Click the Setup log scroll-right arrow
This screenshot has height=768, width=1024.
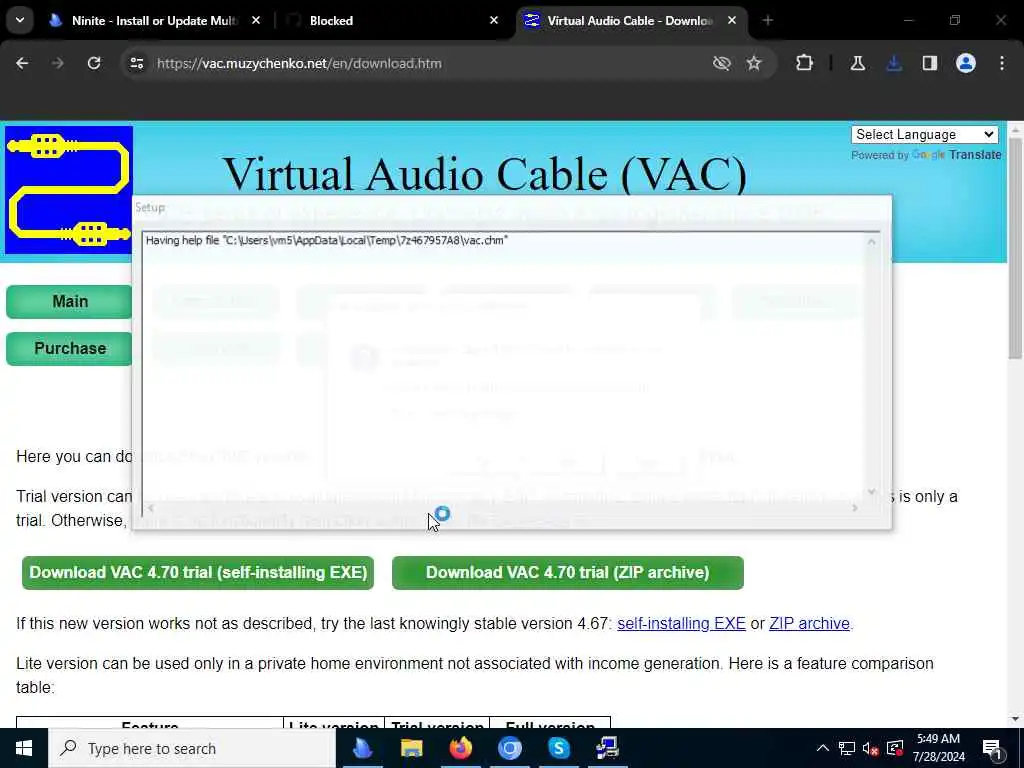coord(855,507)
